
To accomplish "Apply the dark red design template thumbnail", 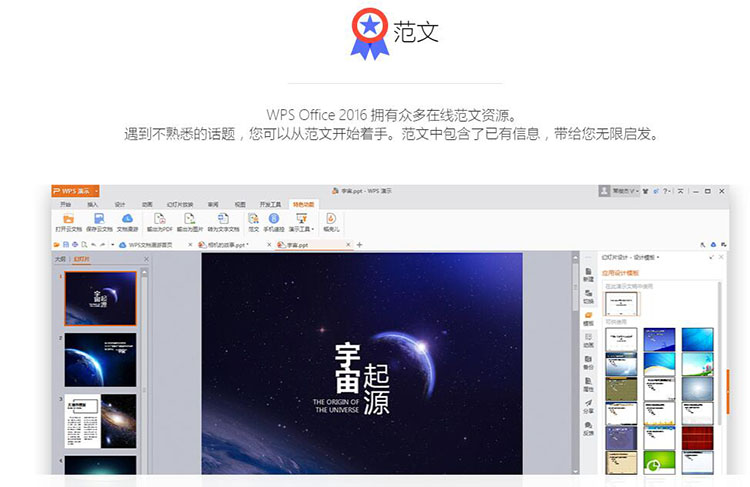I will (697, 438).
